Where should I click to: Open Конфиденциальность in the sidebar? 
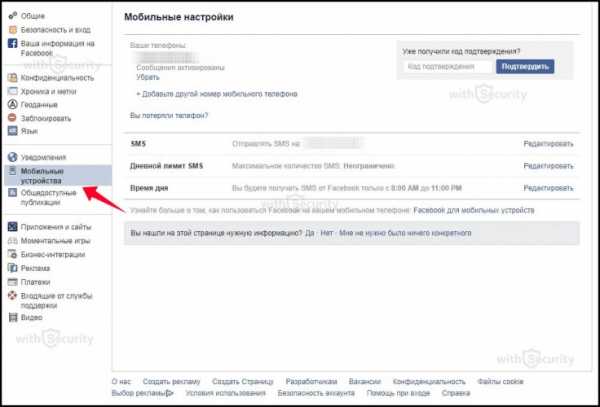[x=57, y=78]
